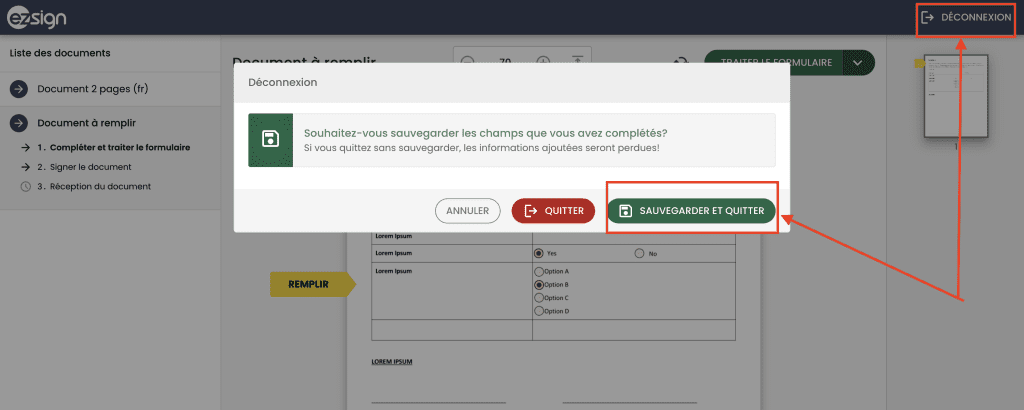1024x410 pixels.
Task: Click clock icon next to Réception du document
Action: [25, 186]
